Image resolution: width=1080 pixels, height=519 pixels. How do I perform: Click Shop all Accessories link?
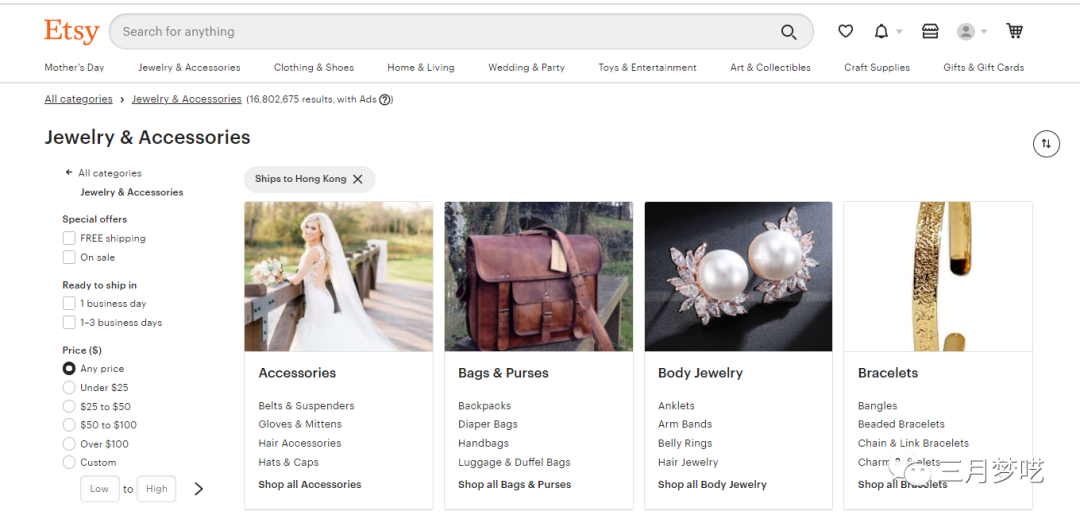(309, 484)
